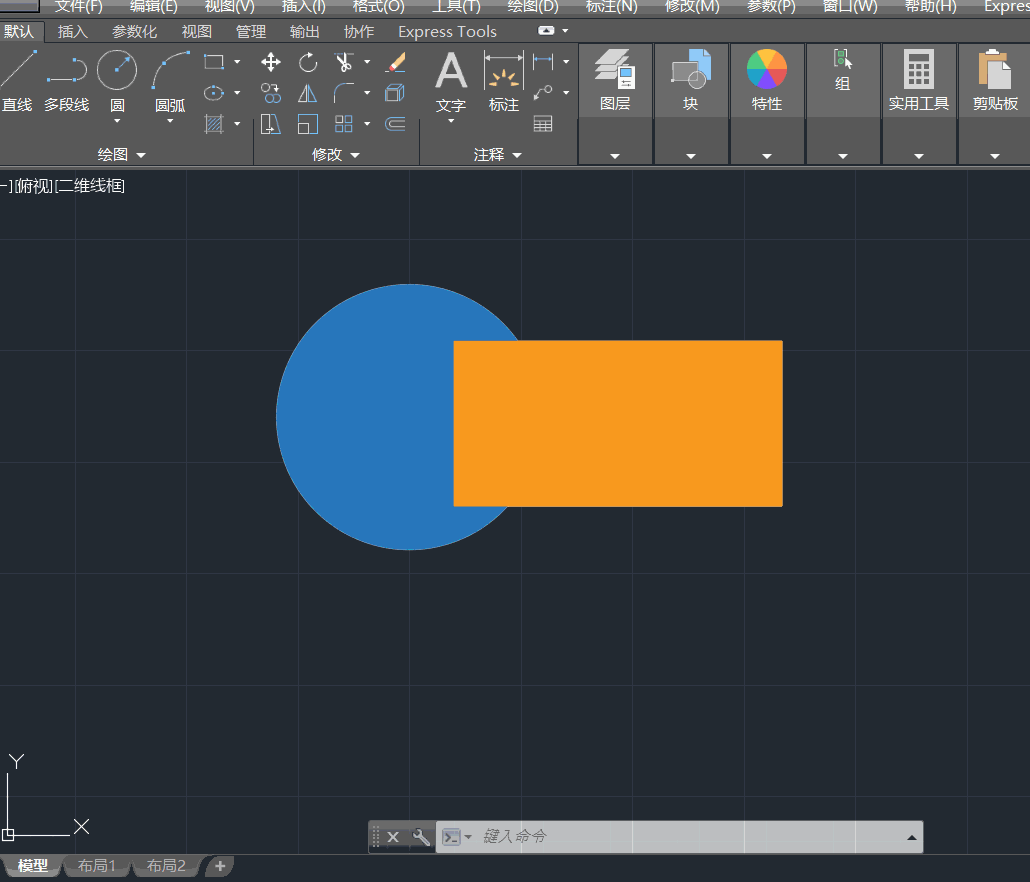Click the command line customize wrench
The width and height of the screenshot is (1030, 882).
click(x=421, y=837)
